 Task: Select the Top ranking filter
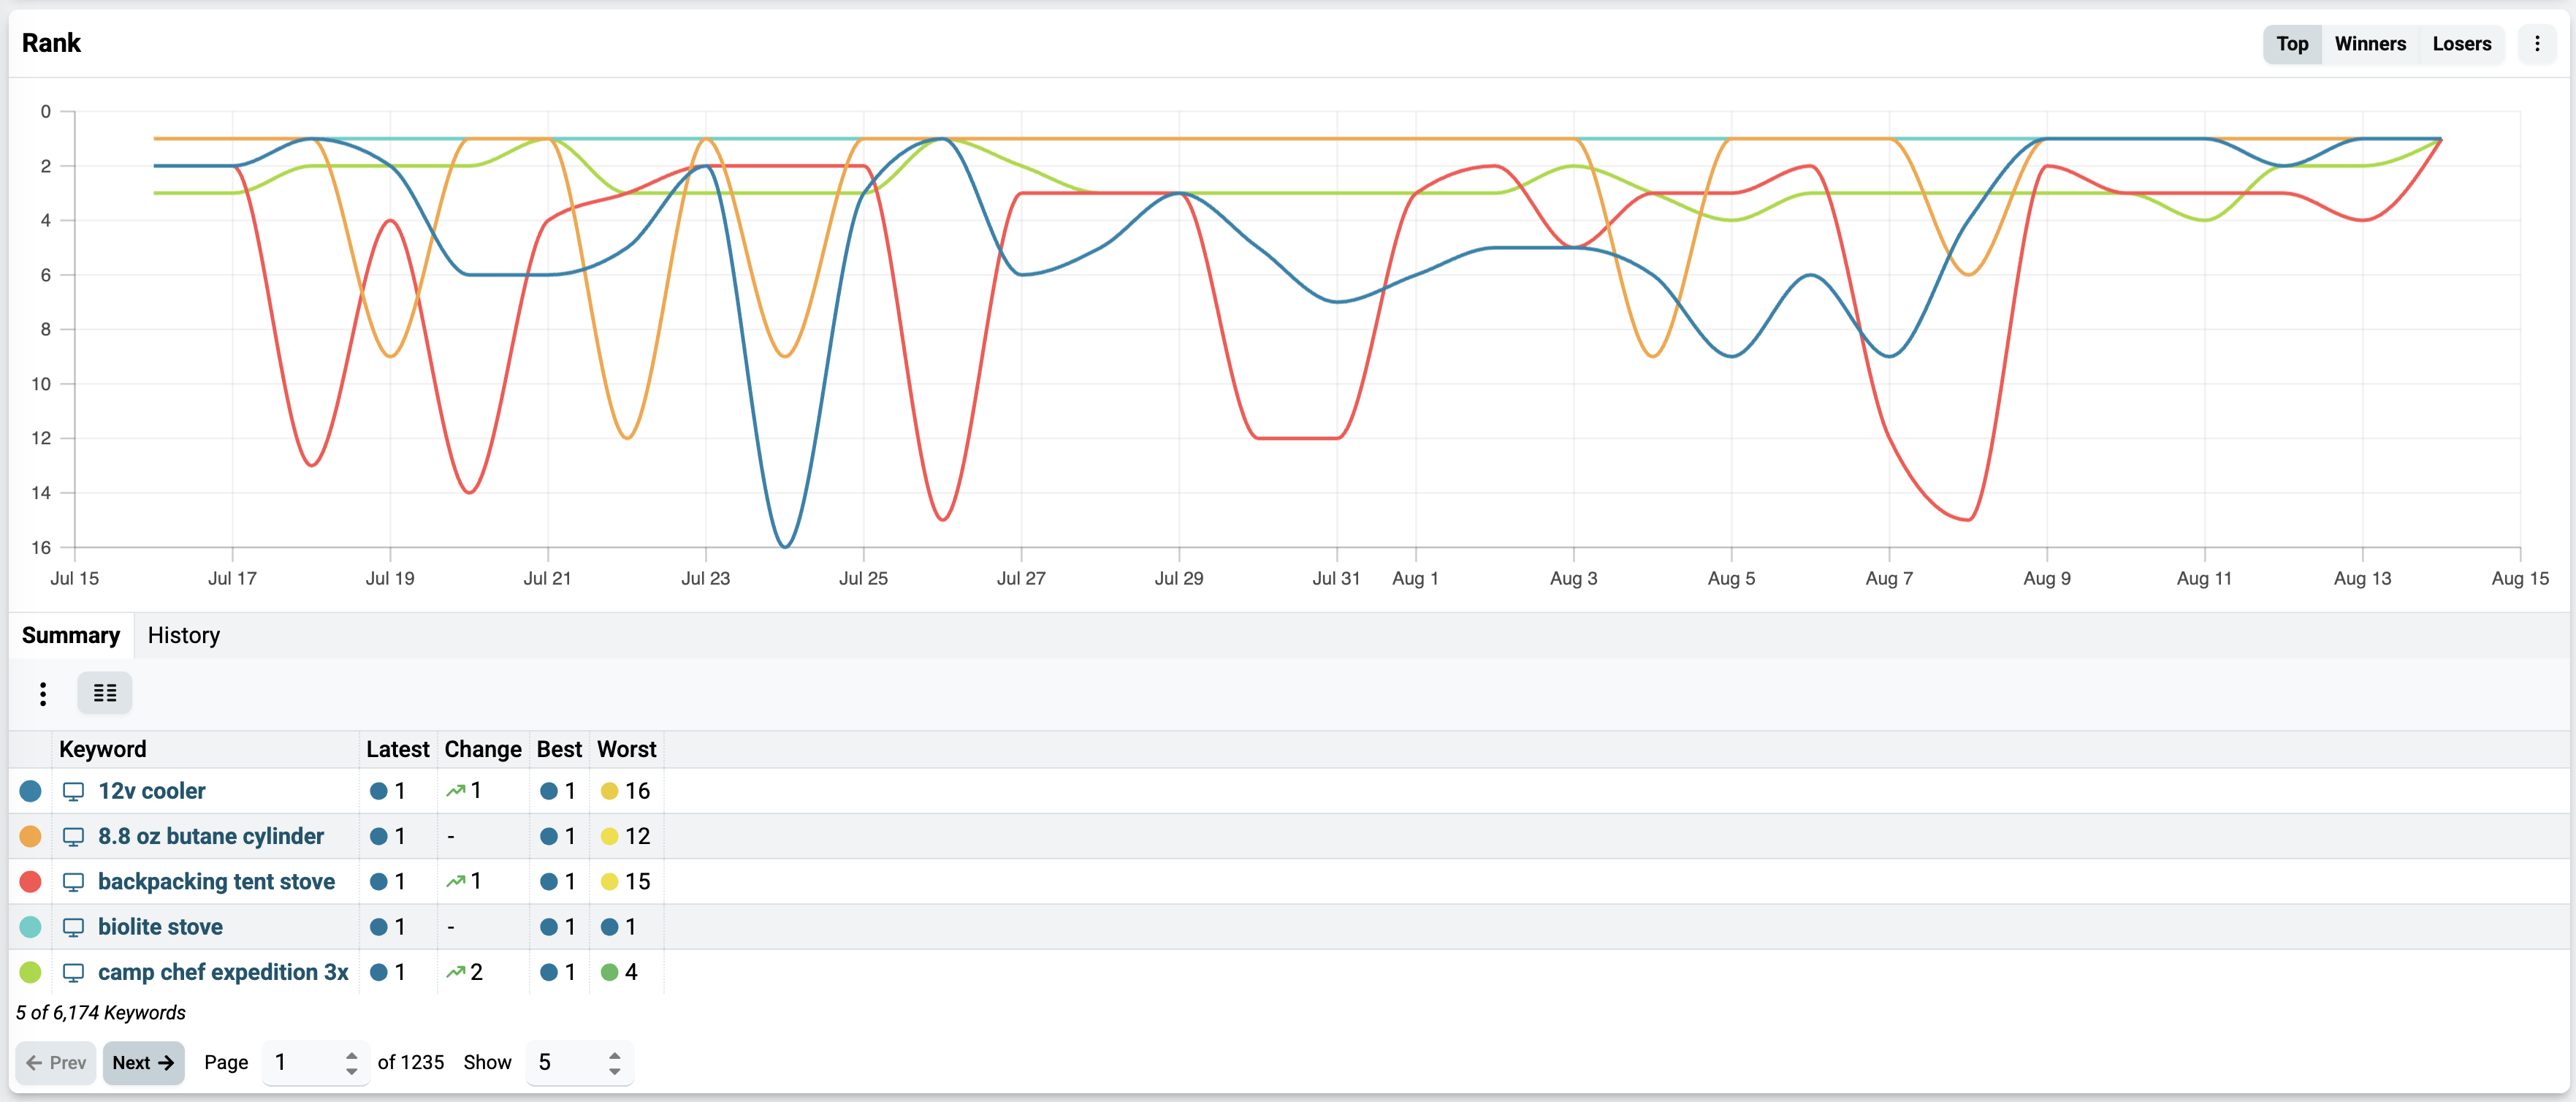click(2292, 44)
